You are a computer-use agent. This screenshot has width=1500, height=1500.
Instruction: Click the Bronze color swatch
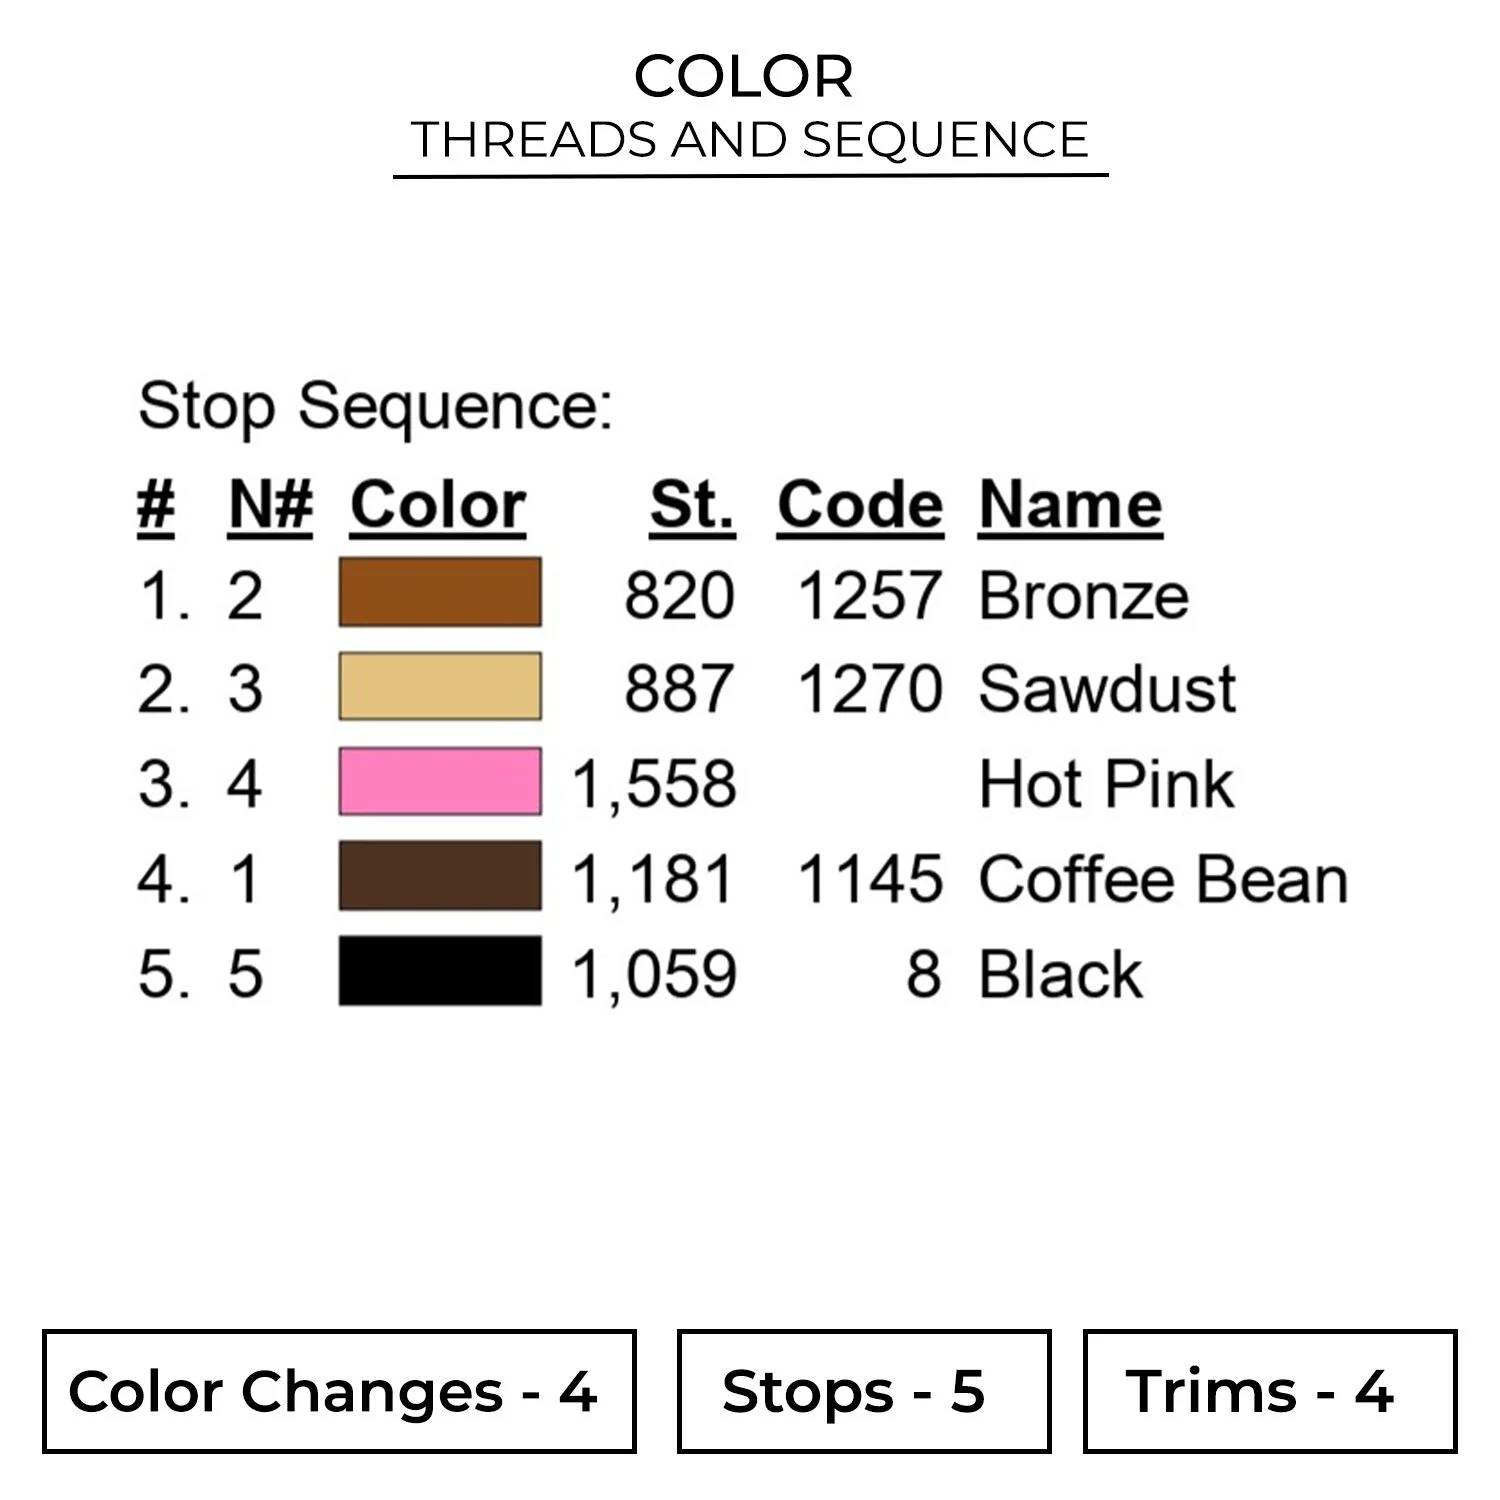(x=440, y=593)
